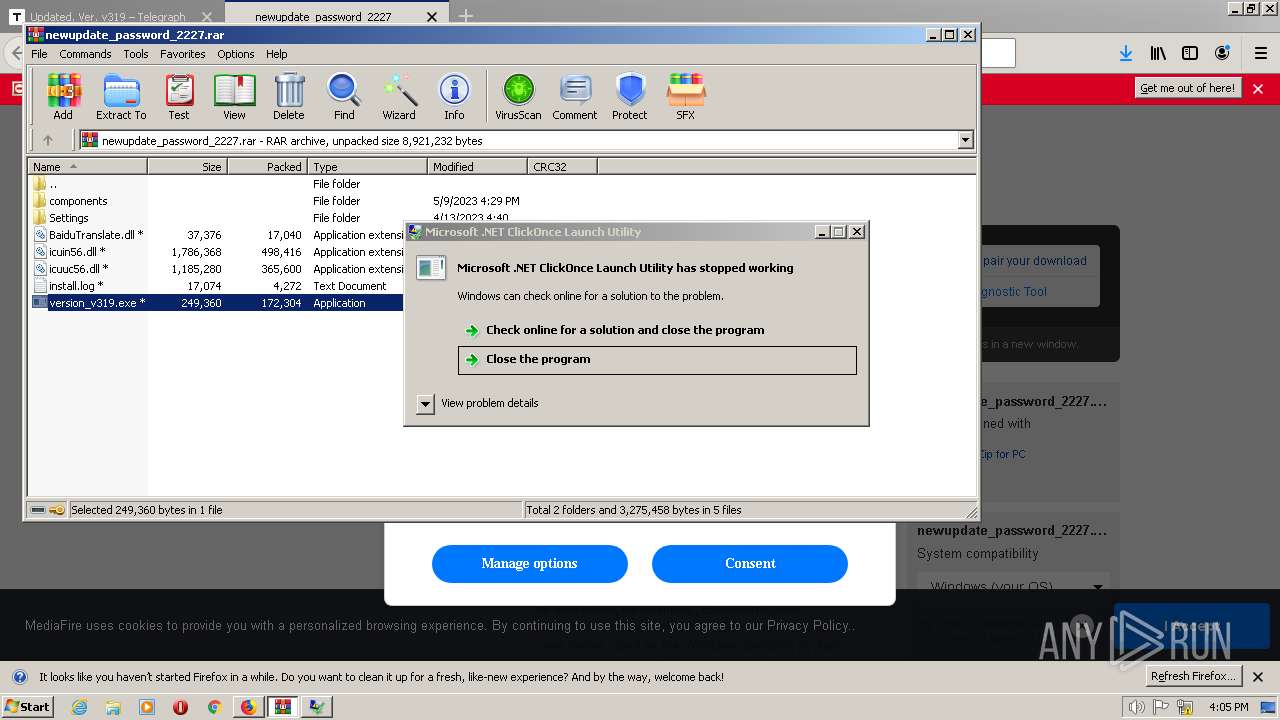Open the File menu
1280x720 pixels.
point(39,54)
